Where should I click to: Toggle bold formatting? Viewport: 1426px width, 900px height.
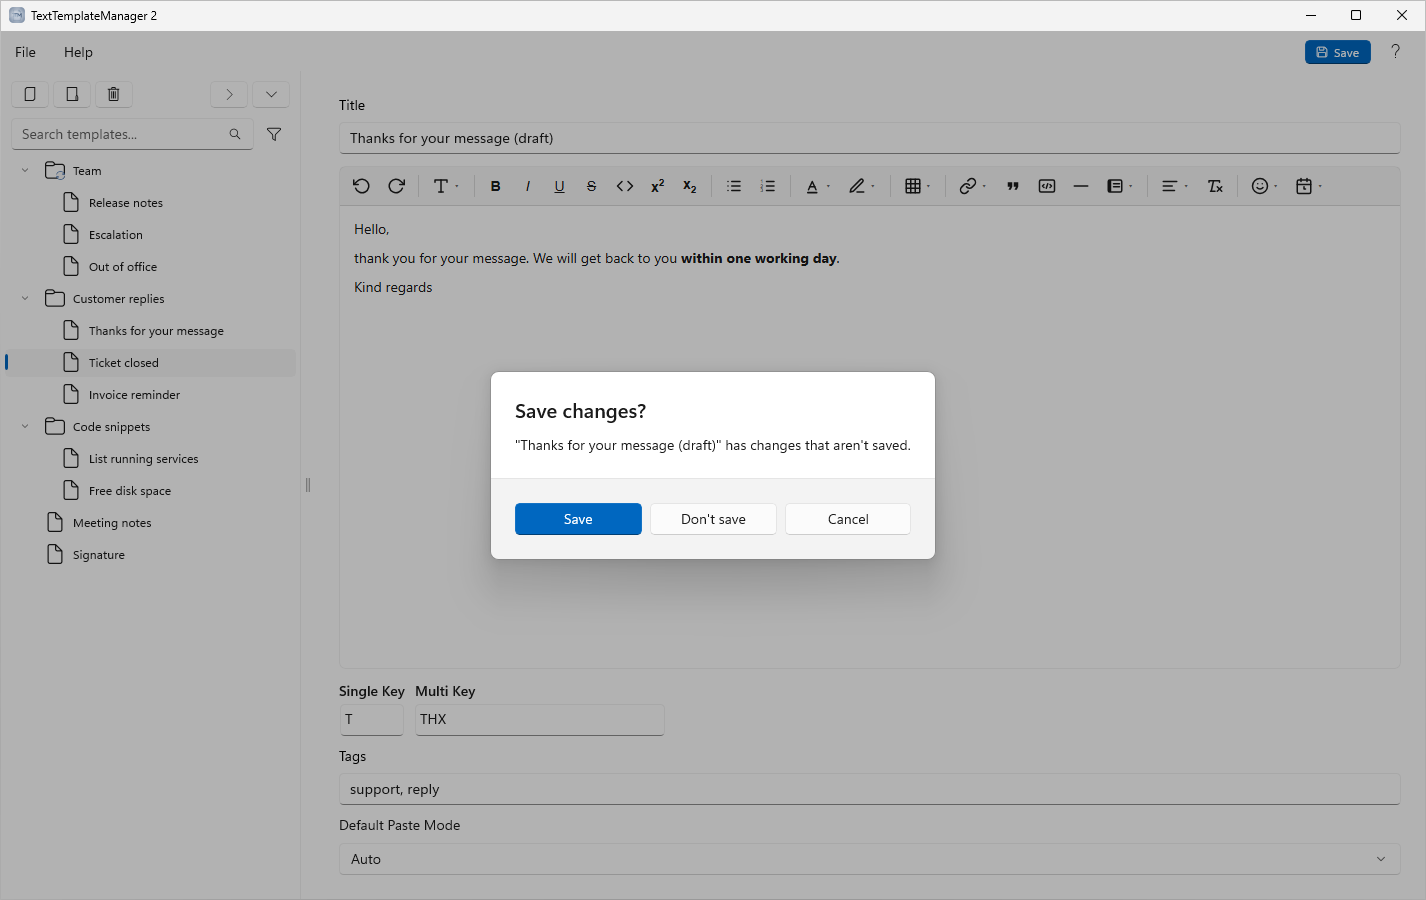point(495,186)
